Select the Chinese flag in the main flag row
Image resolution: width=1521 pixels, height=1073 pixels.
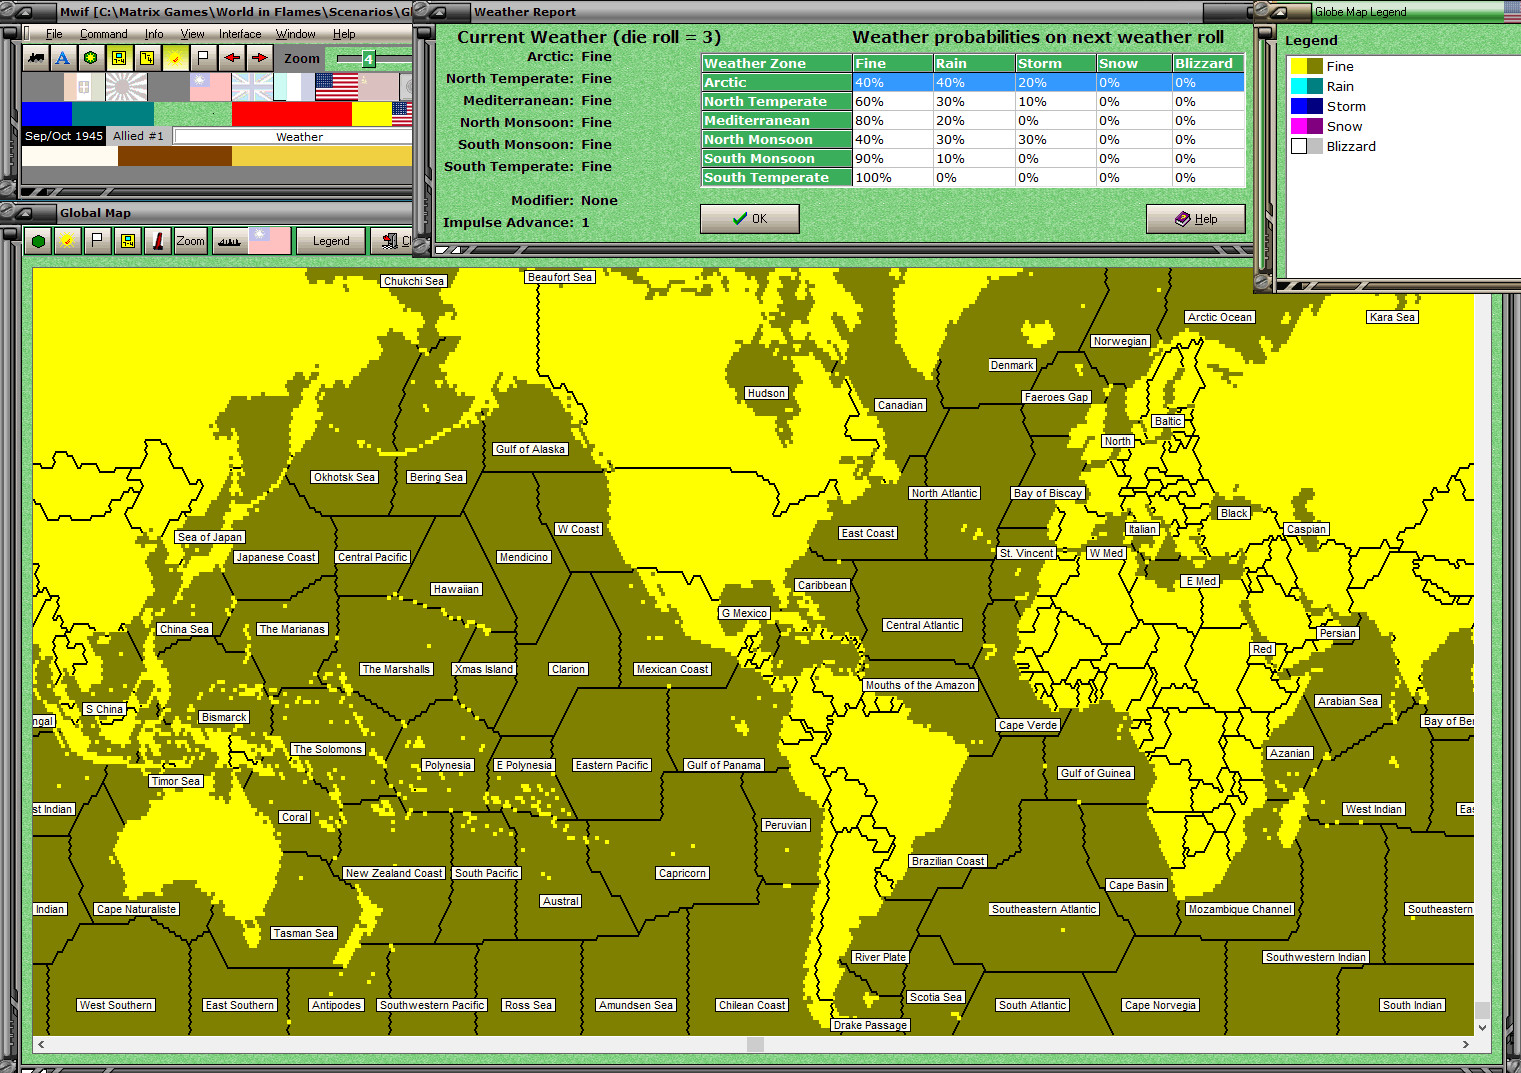coord(210,87)
